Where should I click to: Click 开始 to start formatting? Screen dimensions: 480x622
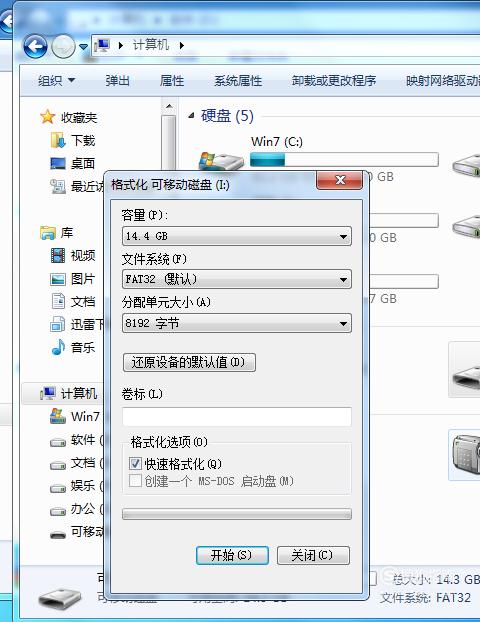point(232,555)
